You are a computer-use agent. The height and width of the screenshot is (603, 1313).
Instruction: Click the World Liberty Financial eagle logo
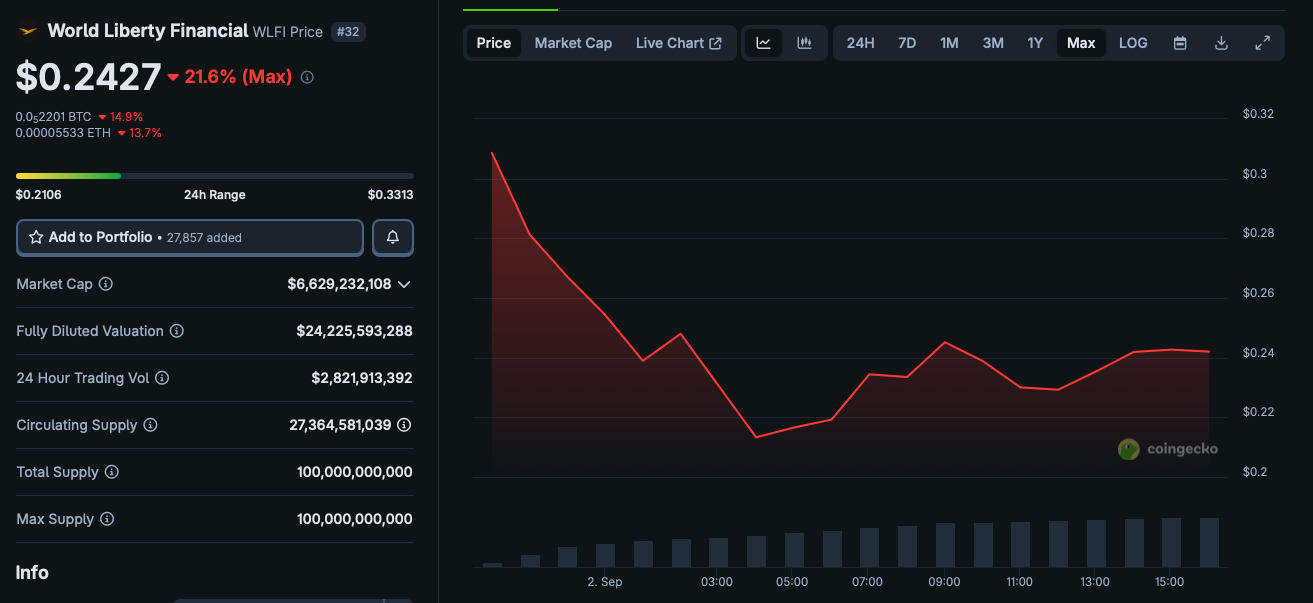27,31
